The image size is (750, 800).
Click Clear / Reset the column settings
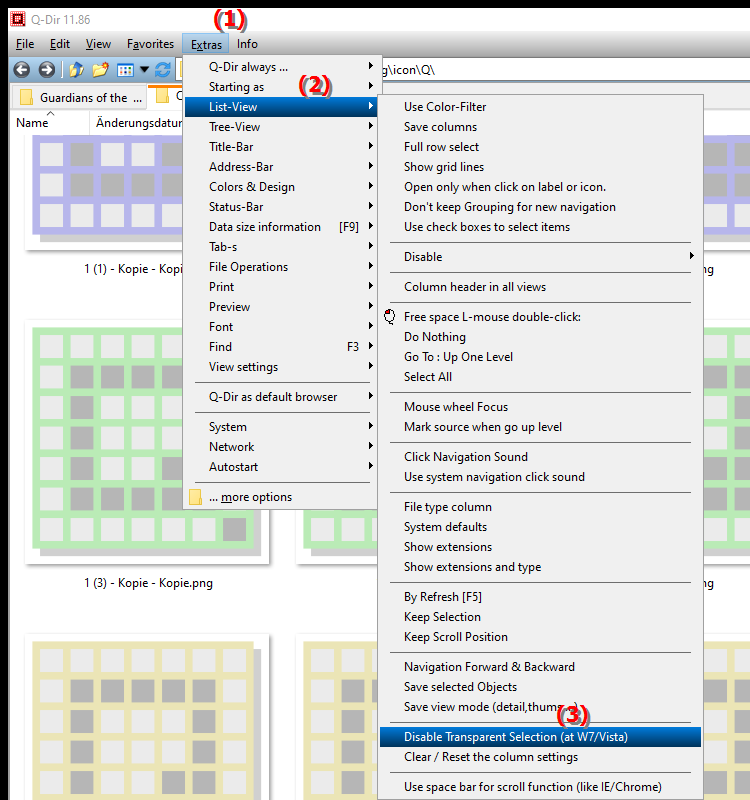[540, 757]
